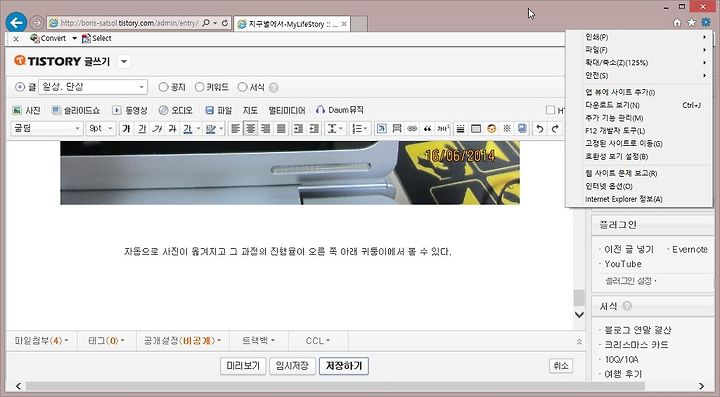
Task: Open 확대/축소(Z) submenu
Action: (x=639, y=62)
